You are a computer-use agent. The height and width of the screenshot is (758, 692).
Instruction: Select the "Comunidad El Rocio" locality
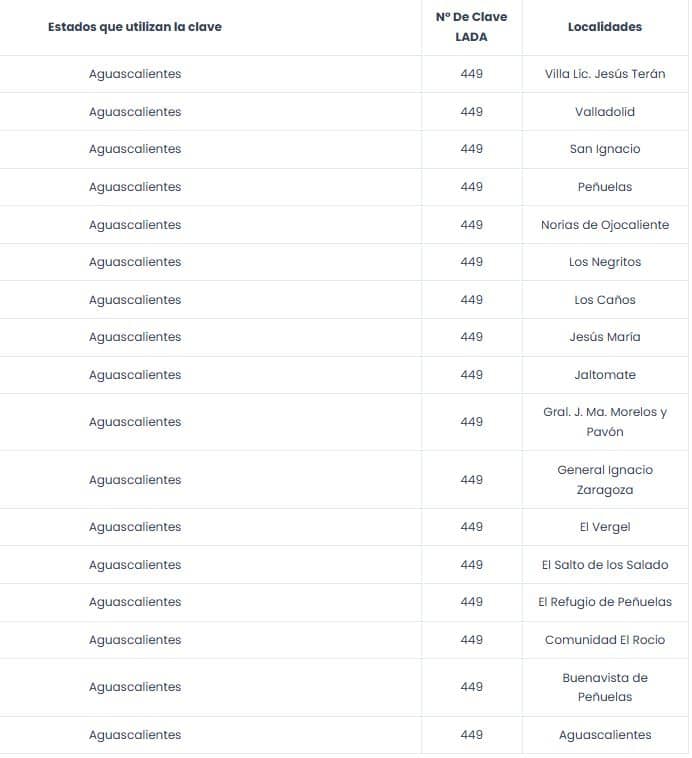(604, 640)
